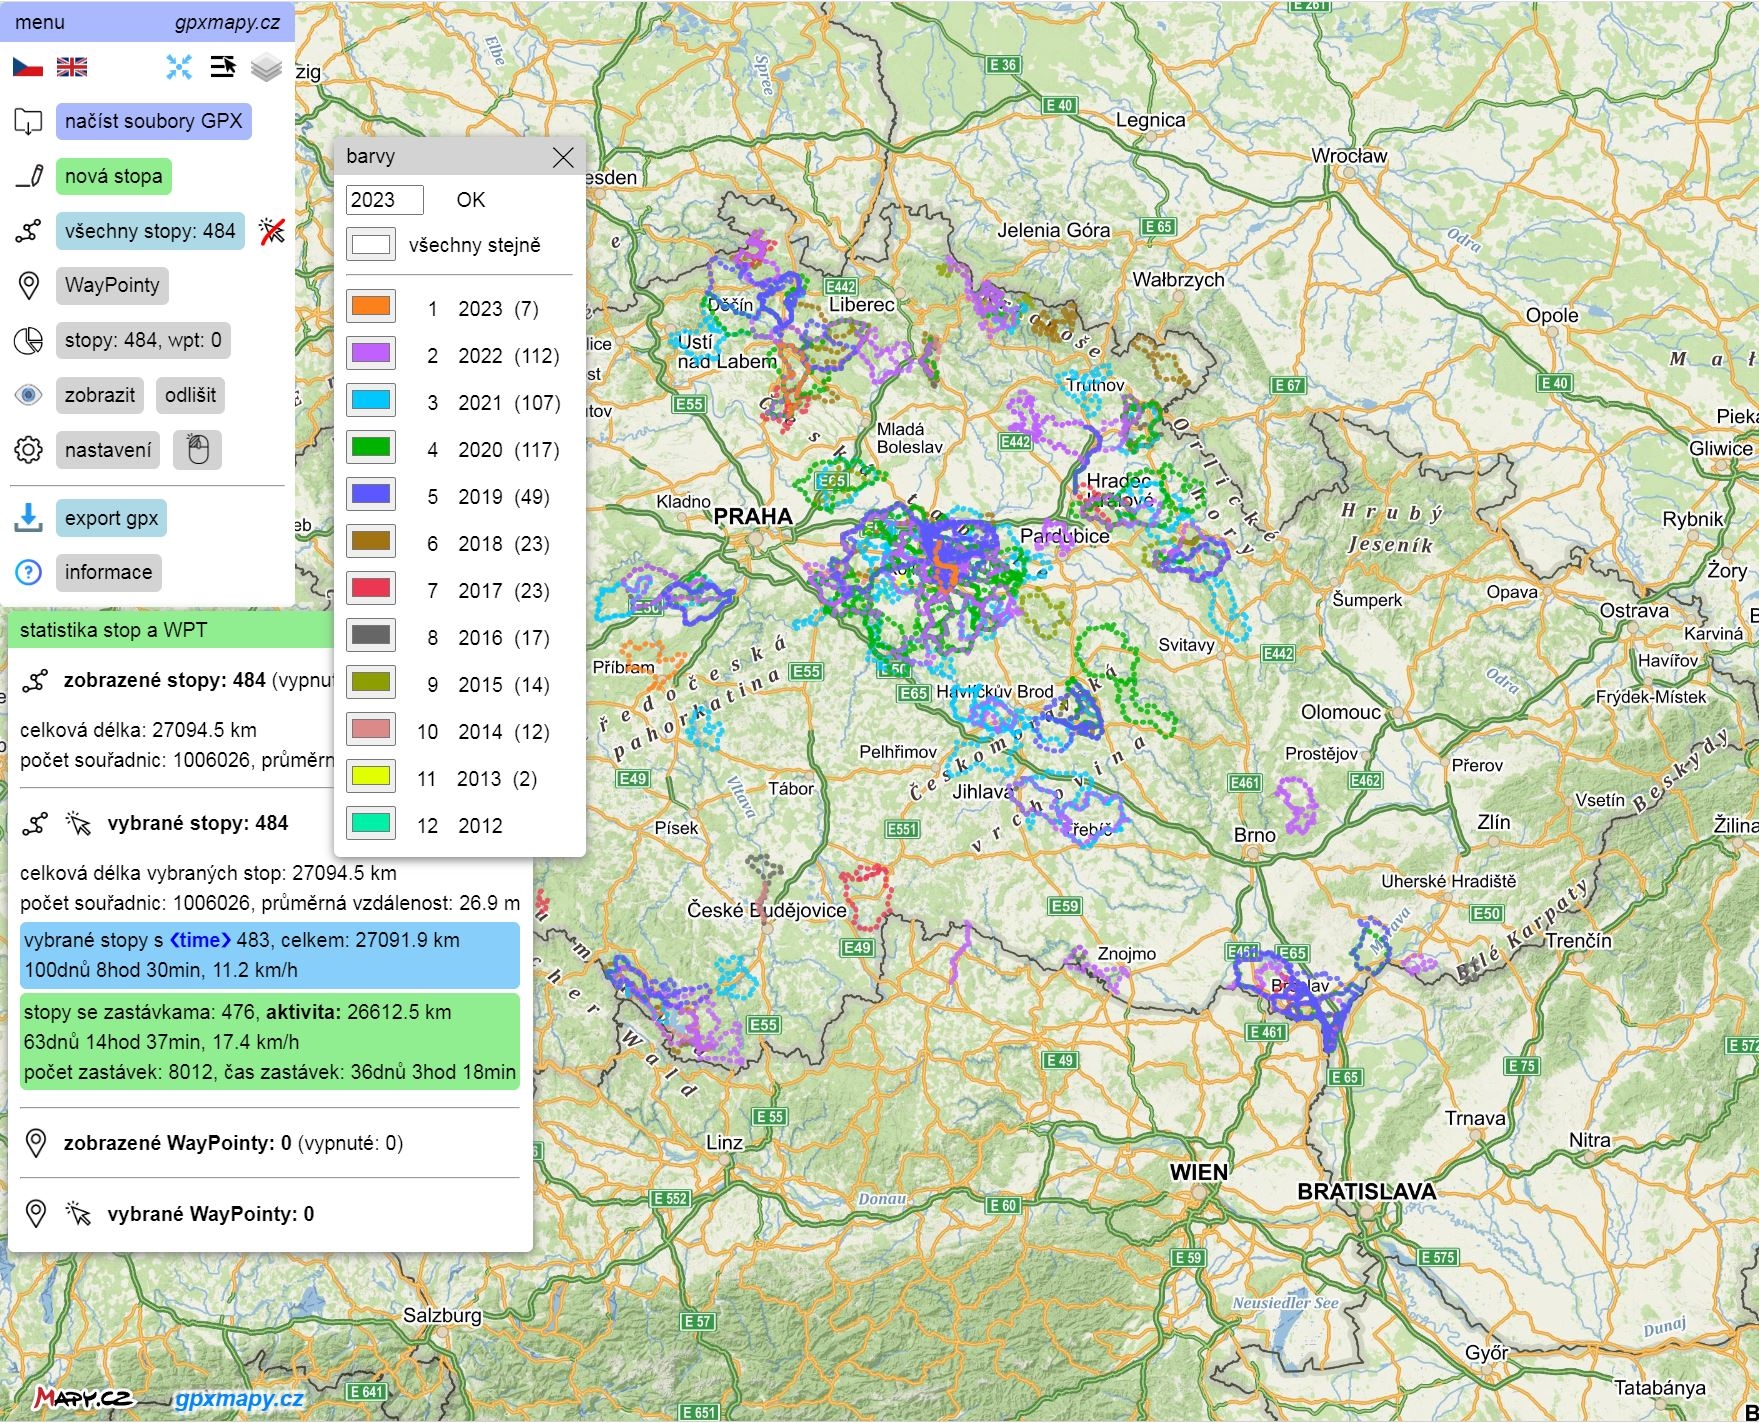This screenshot has height=1423, width=1759.
Task: Open the map layers stack icon
Action: 266,67
